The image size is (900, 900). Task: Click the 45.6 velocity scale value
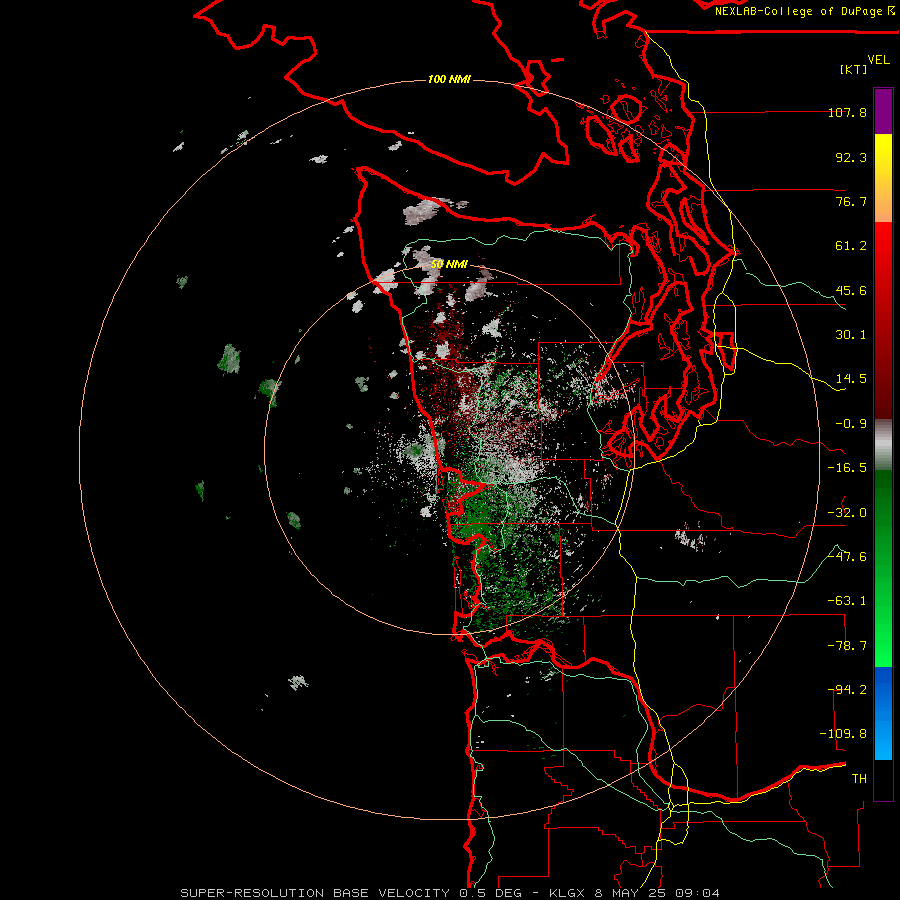[851, 290]
